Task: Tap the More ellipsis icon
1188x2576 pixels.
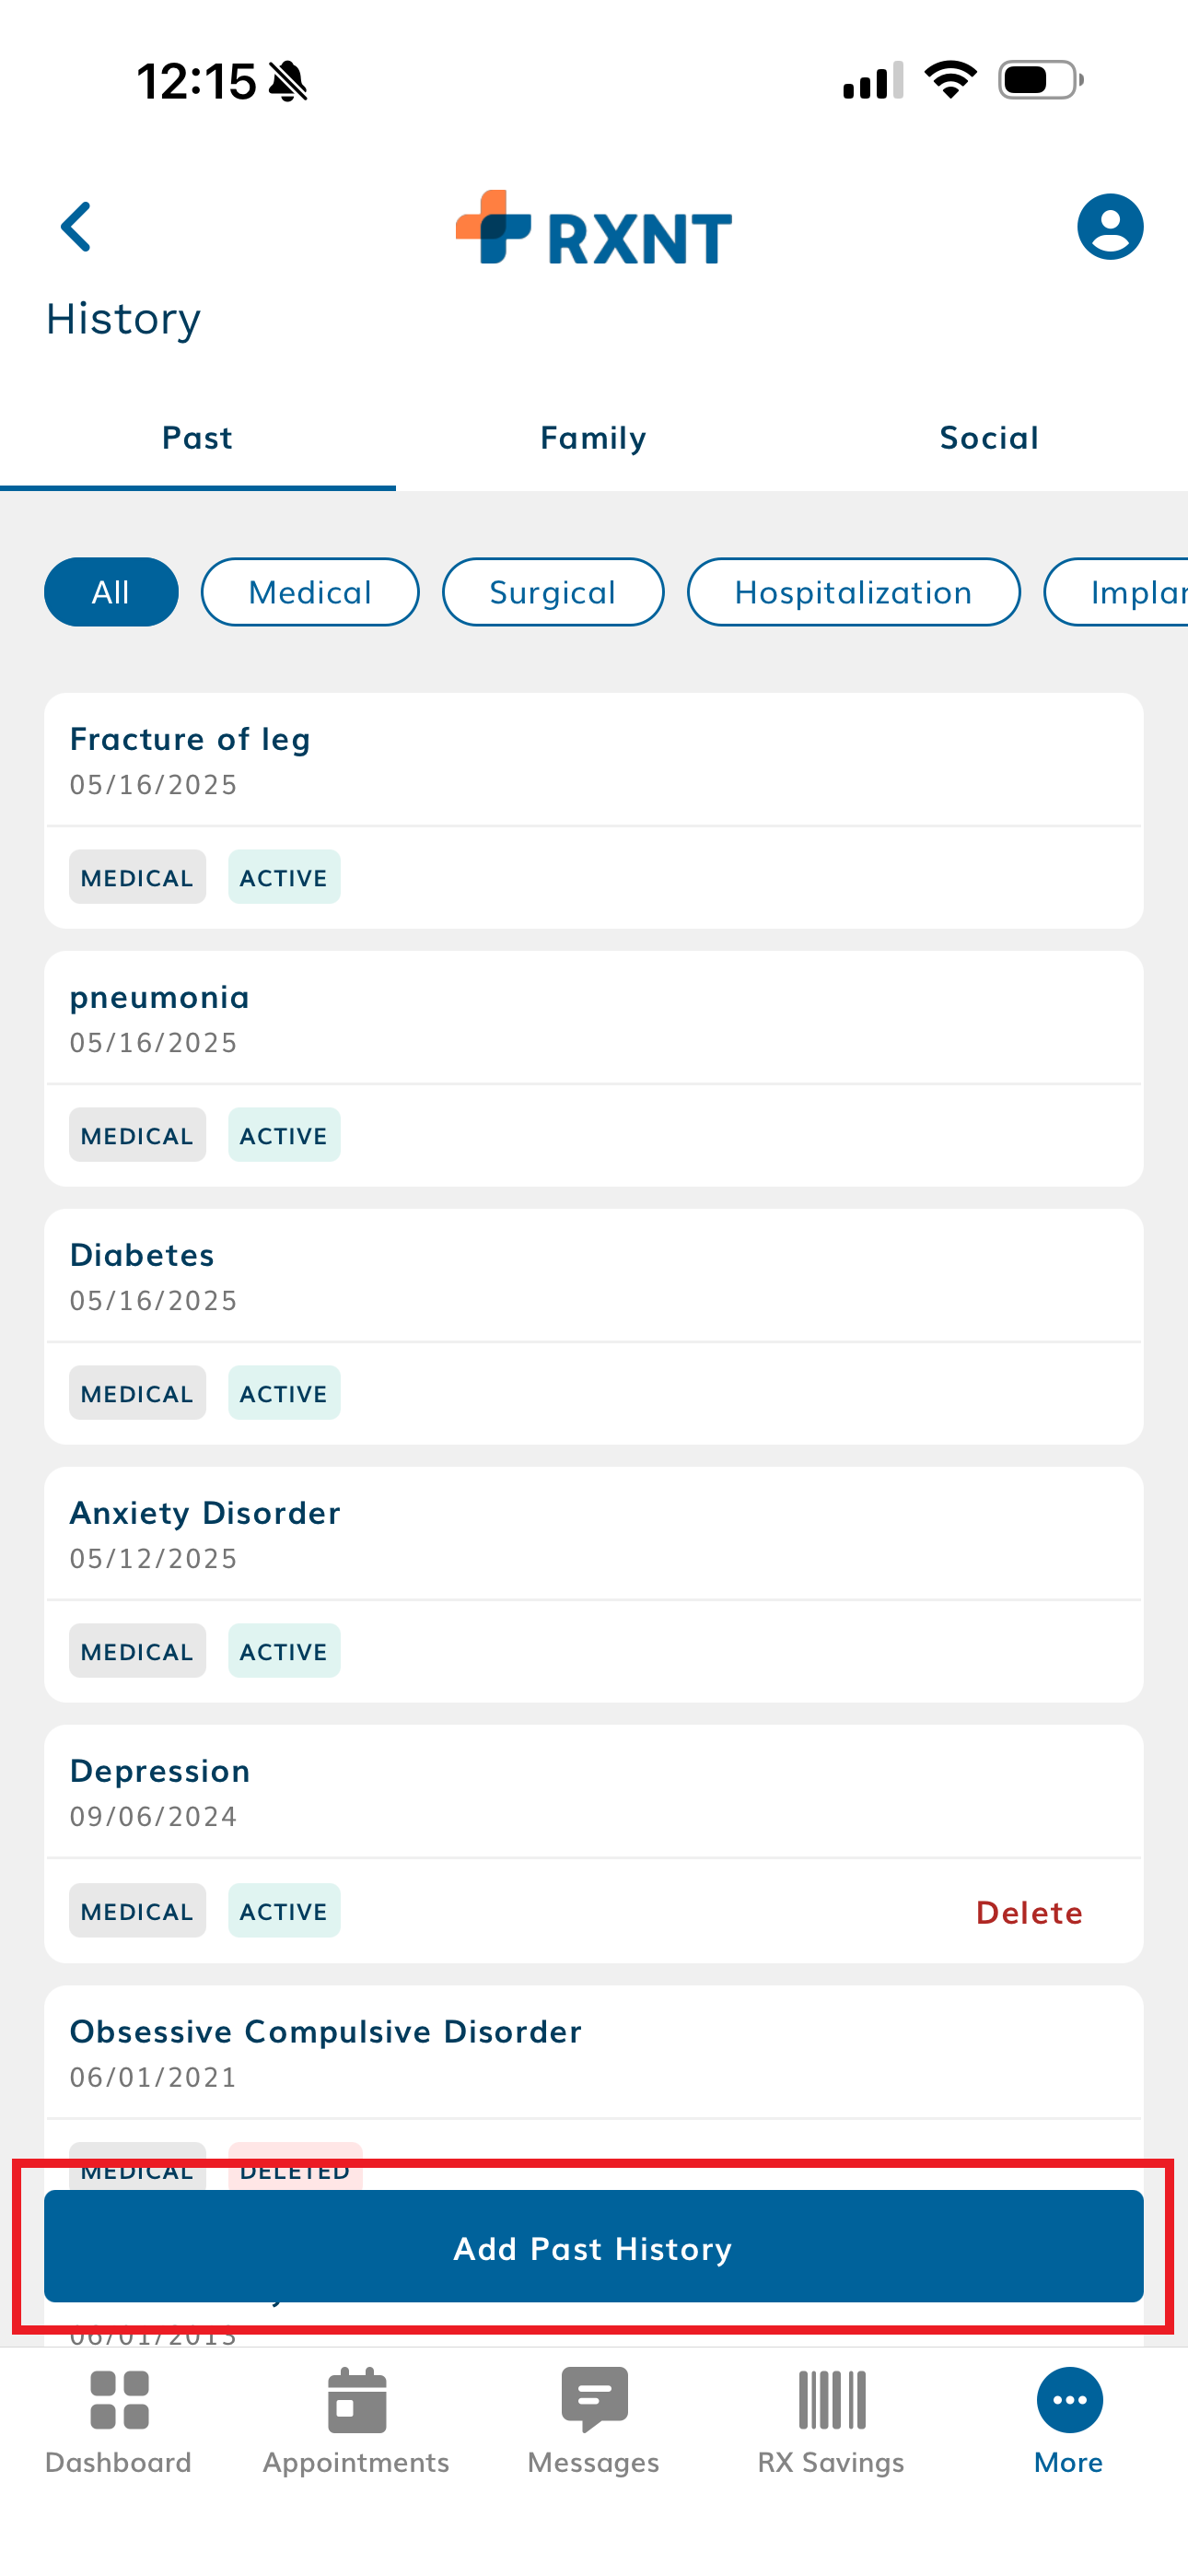Action: tap(1069, 2400)
